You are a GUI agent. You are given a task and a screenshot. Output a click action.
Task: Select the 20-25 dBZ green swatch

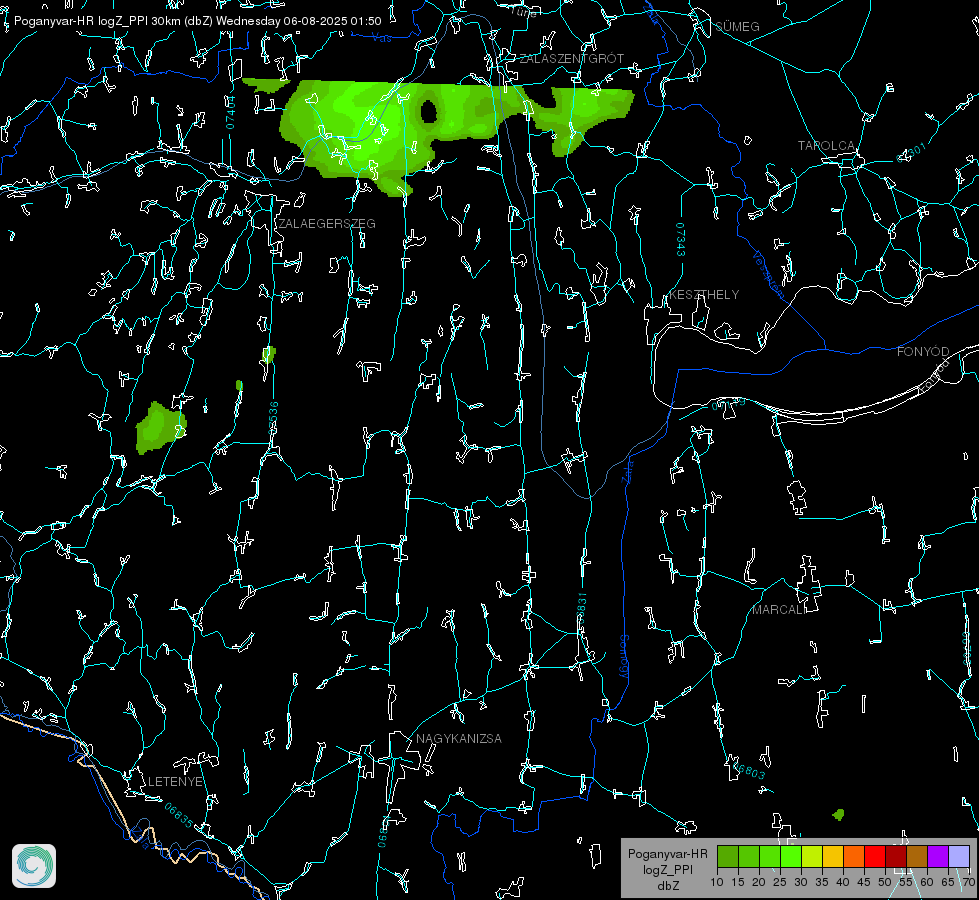[x=770, y=856]
